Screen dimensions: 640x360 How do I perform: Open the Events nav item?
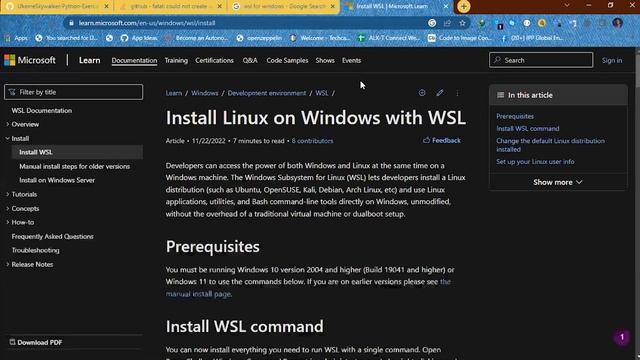351,60
